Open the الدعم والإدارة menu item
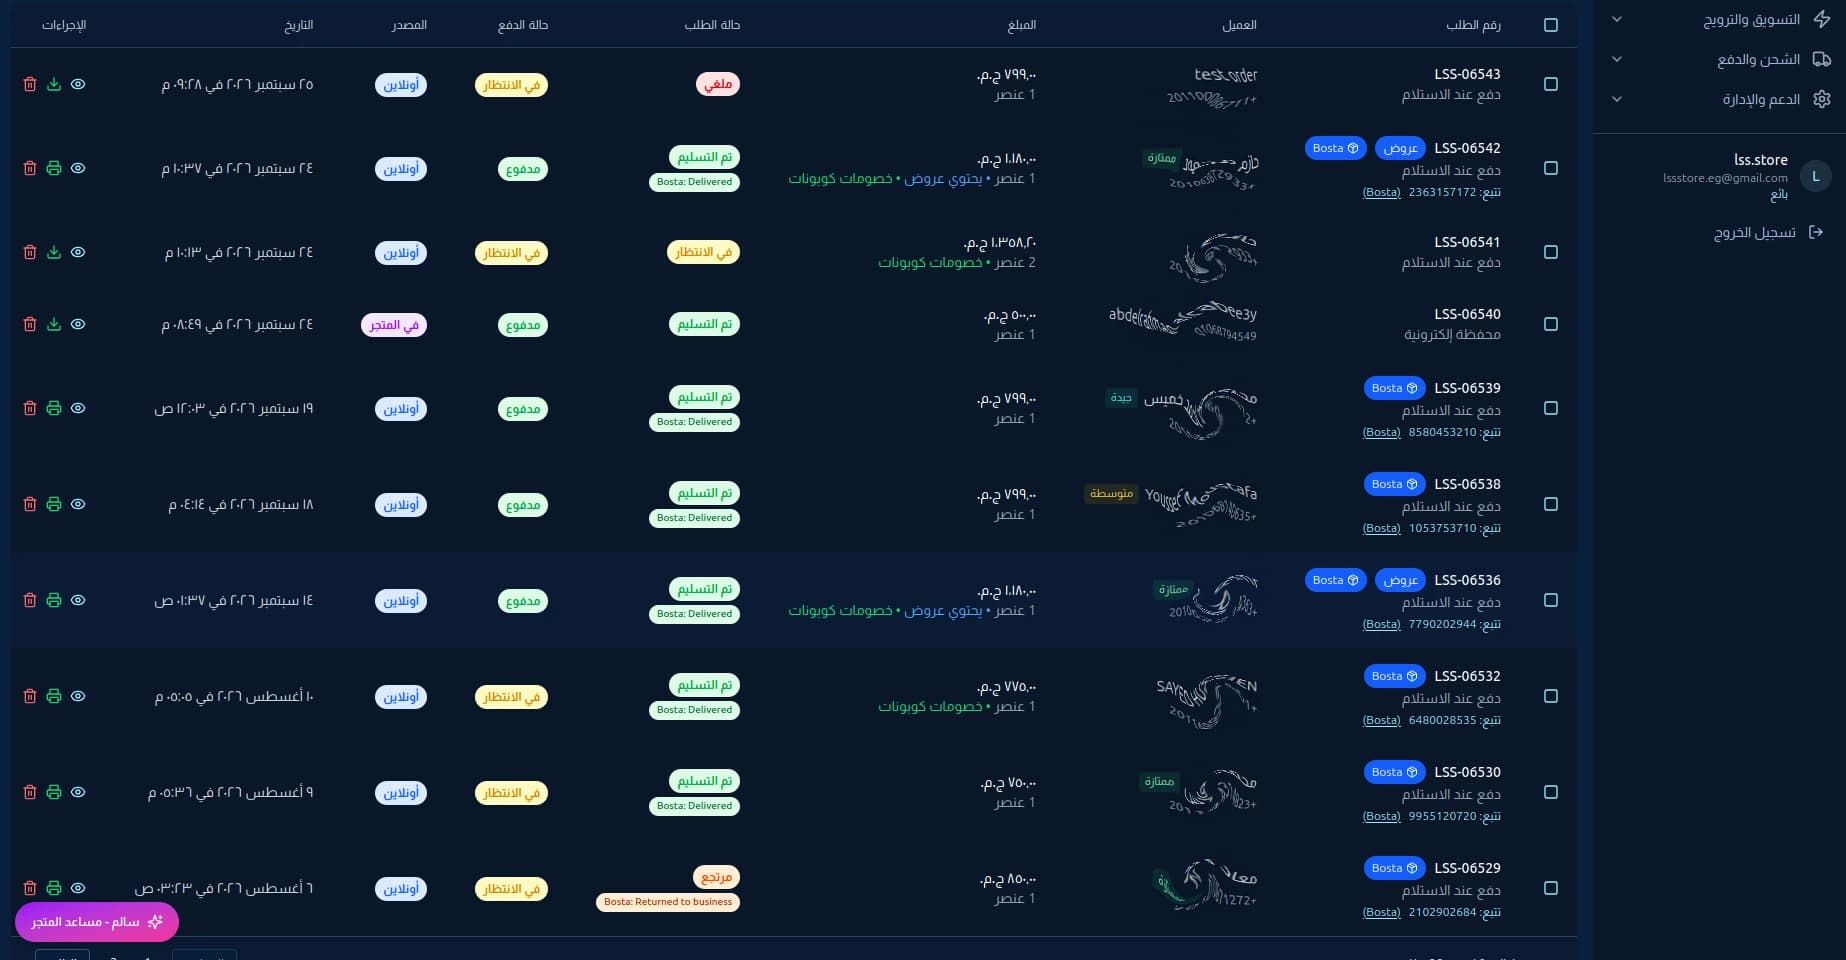Screen dimensions: 1846x960 [x=1761, y=99]
